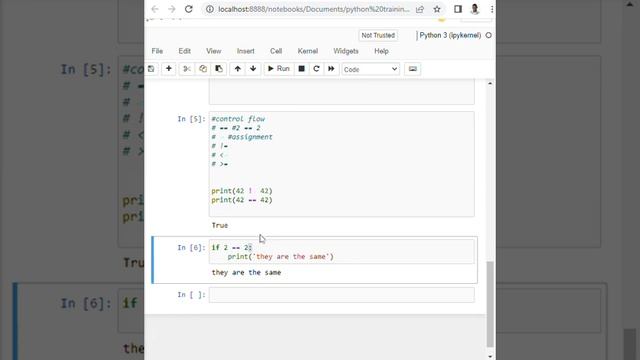
Task: Restart the kernel icon
Action: (x=316, y=69)
